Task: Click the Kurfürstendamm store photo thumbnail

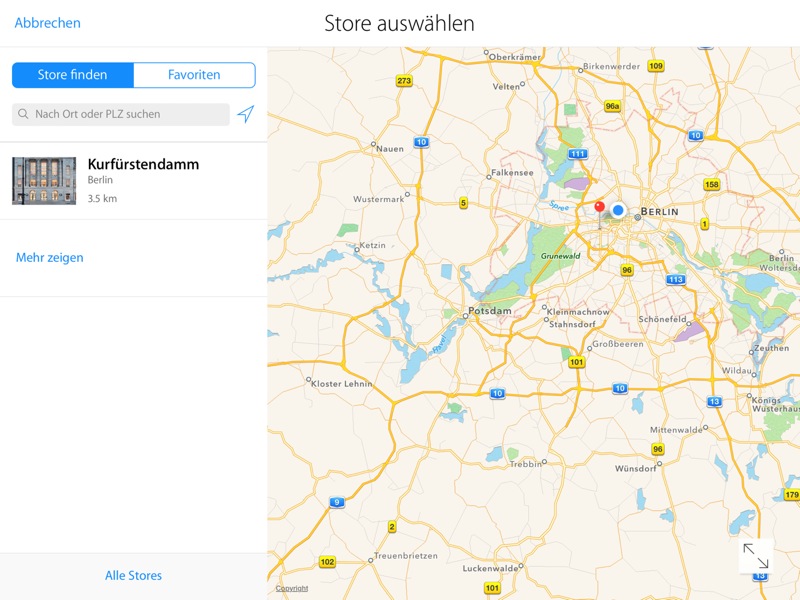Action: 44,181
